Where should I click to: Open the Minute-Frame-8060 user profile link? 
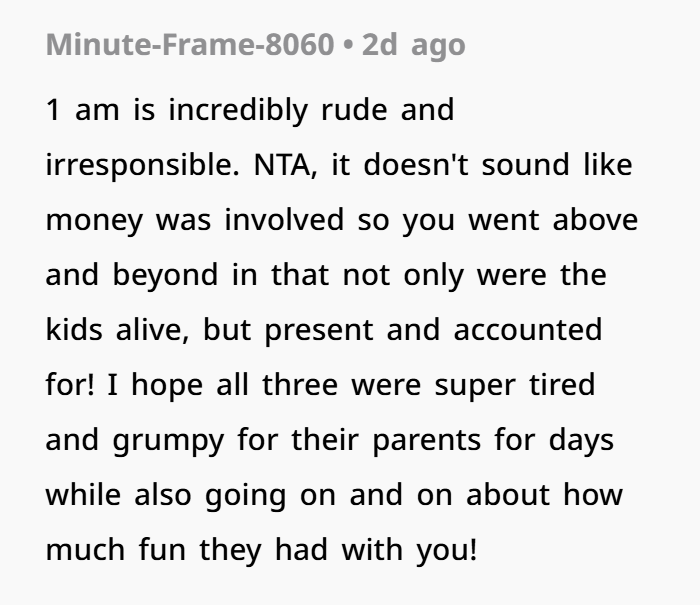[190, 45]
